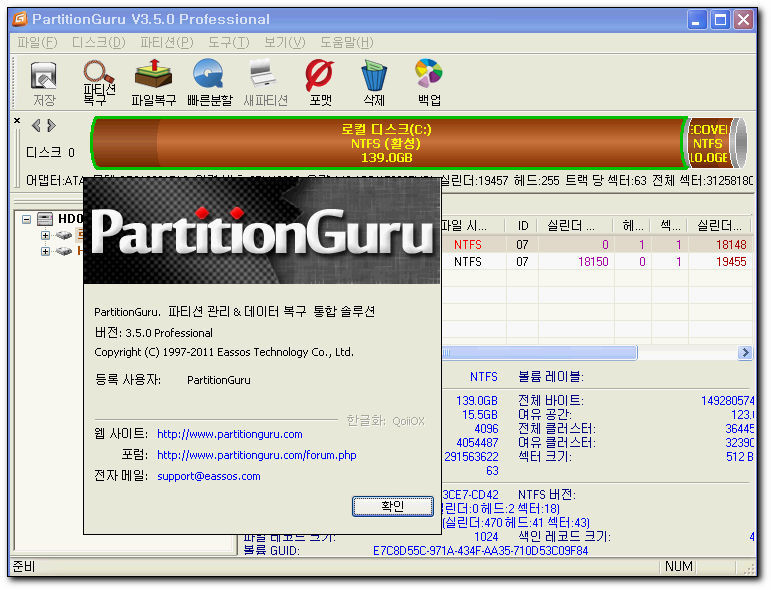Image resolution: width=771 pixels, height=590 pixels.
Task: Select the black NTFS cell in second row
Action: pyautogui.click(x=468, y=262)
